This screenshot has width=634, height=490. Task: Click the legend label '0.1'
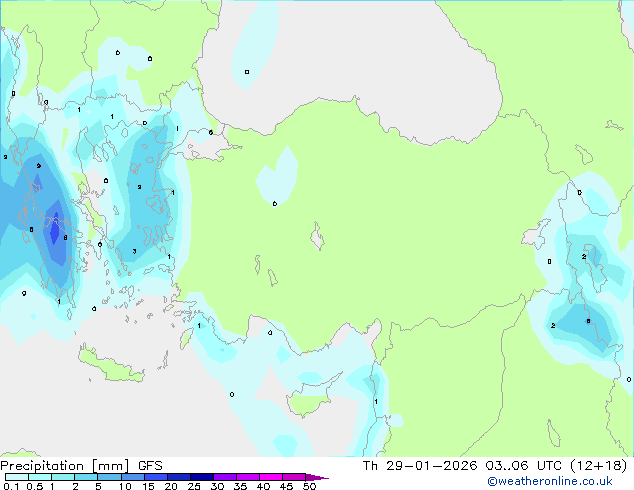pyautogui.click(x=11, y=486)
